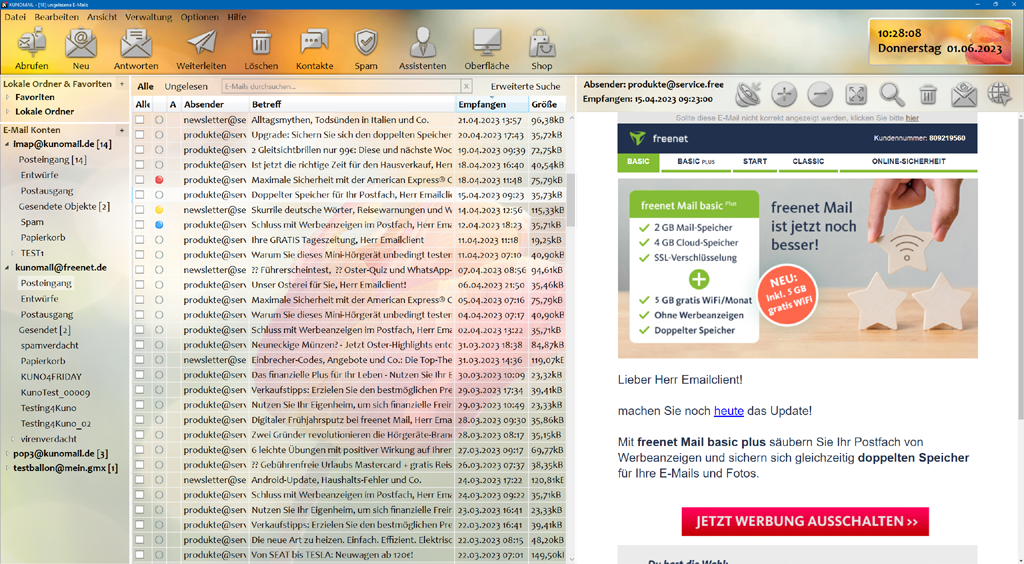1024x564 pixels.
Task: Select checkbox of 2 Gleitsichtbrillen email
Action: pyautogui.click(x=140, y=149)
